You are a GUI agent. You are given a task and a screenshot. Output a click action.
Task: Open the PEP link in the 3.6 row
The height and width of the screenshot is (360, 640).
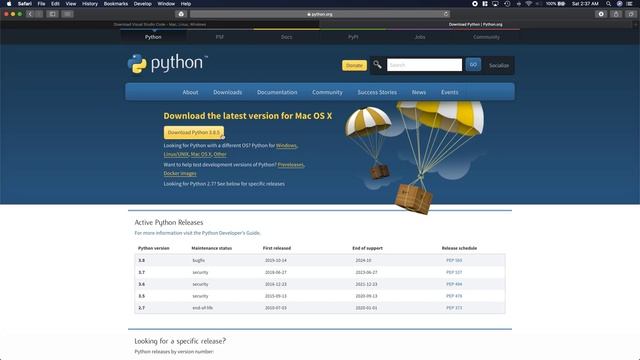(x=454, y=284)
